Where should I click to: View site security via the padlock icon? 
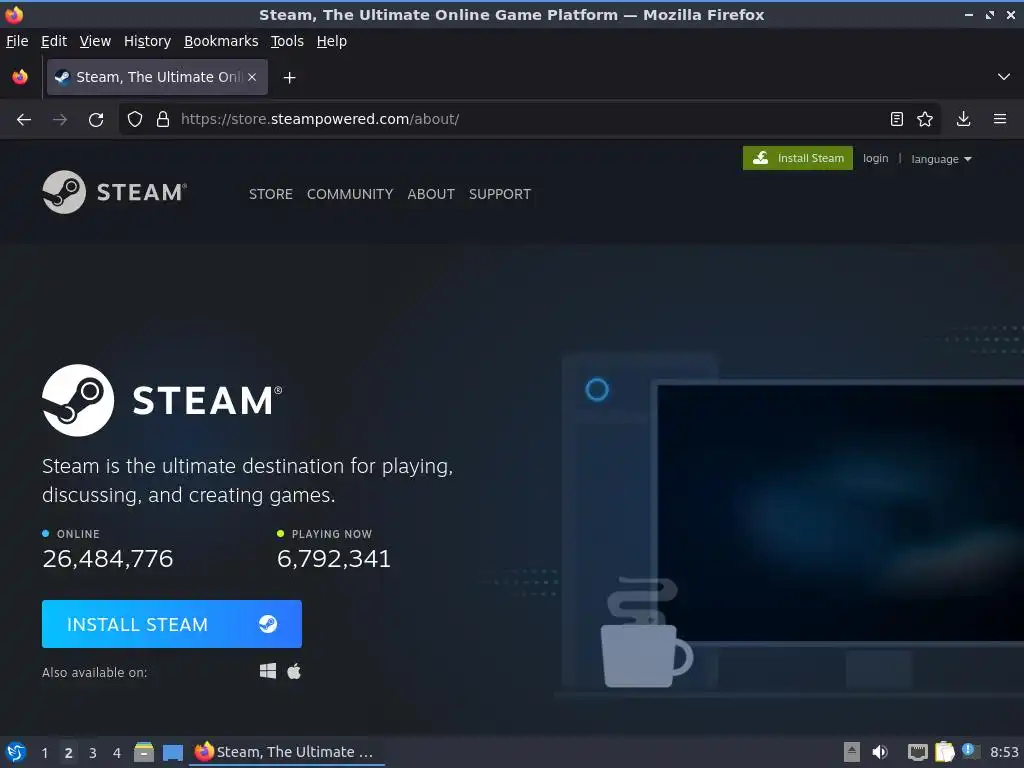click(x=163, y=119)
